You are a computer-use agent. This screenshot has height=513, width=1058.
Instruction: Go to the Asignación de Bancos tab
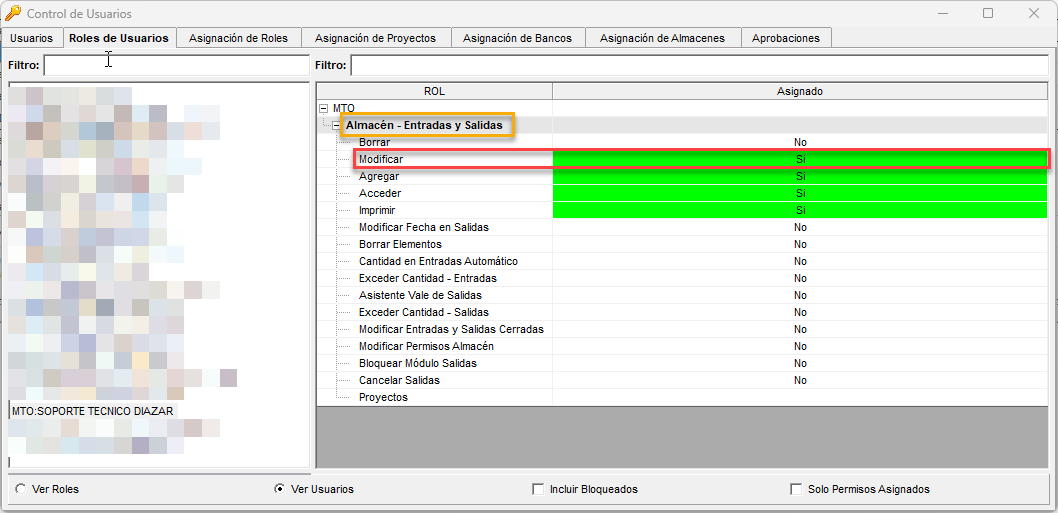point(517,38)
